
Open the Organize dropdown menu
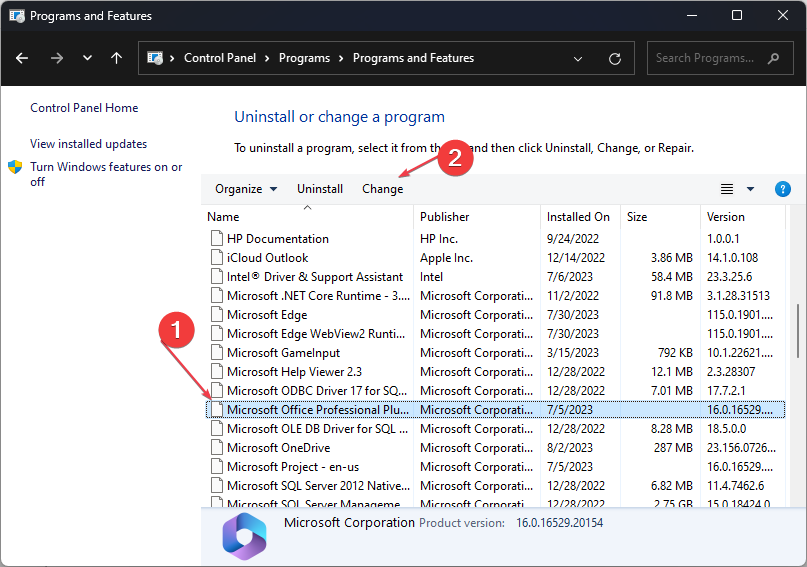[x=245, y=189]
